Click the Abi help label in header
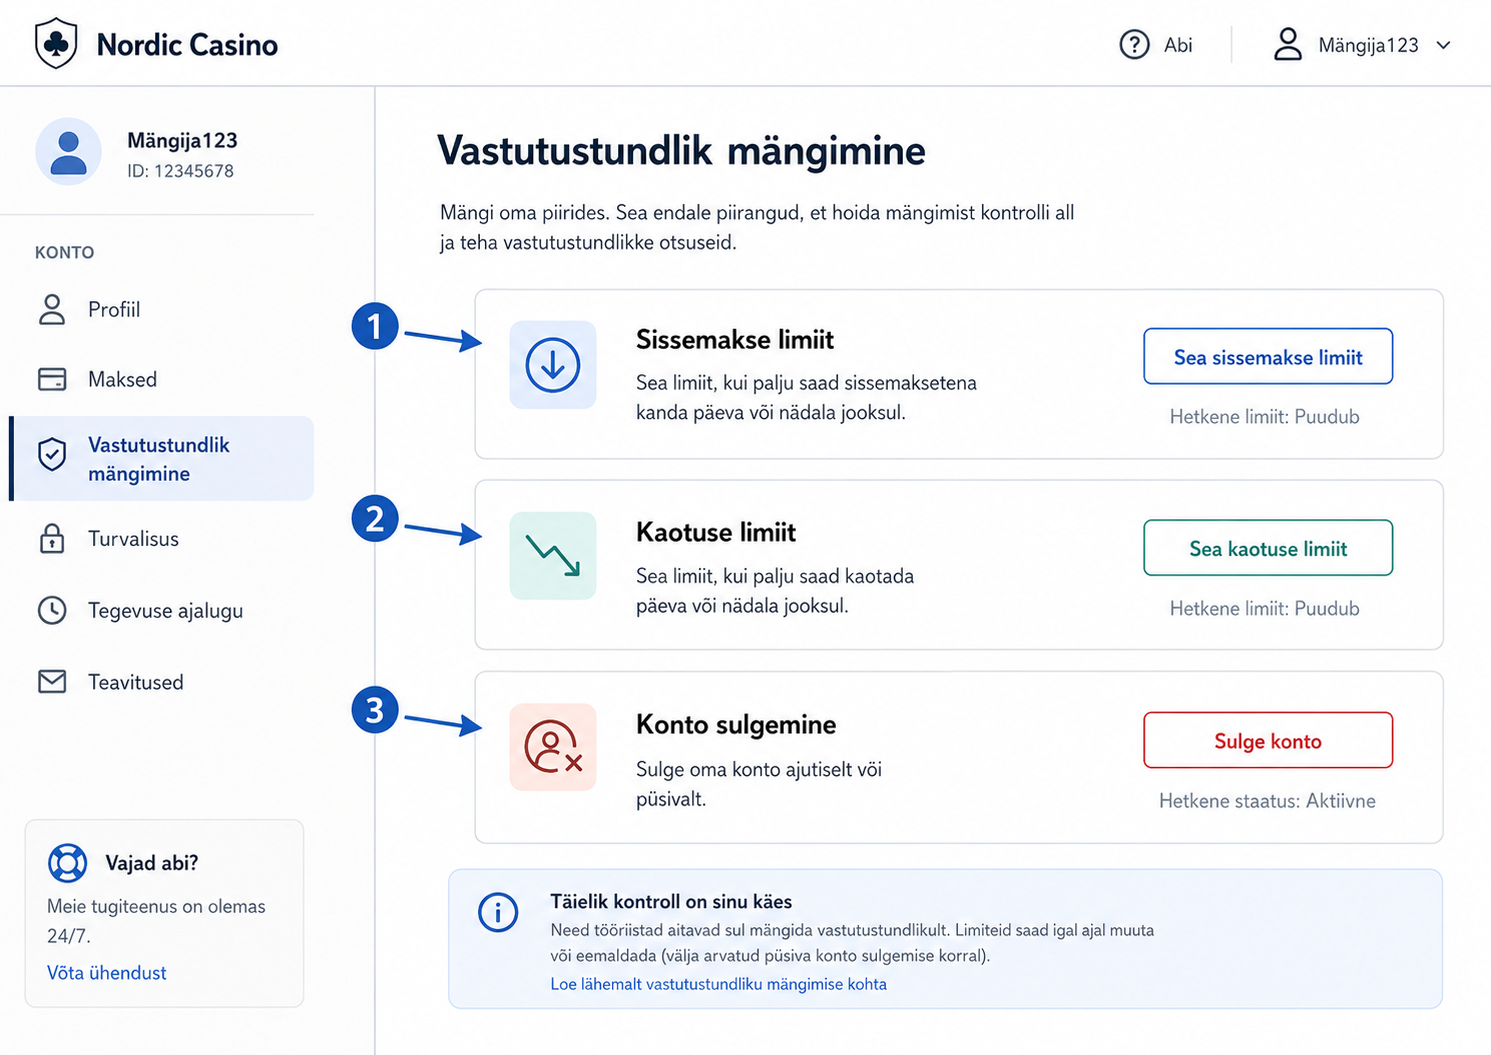This screenshot has width=1491, height=1055. click(x=1178, y=45)
